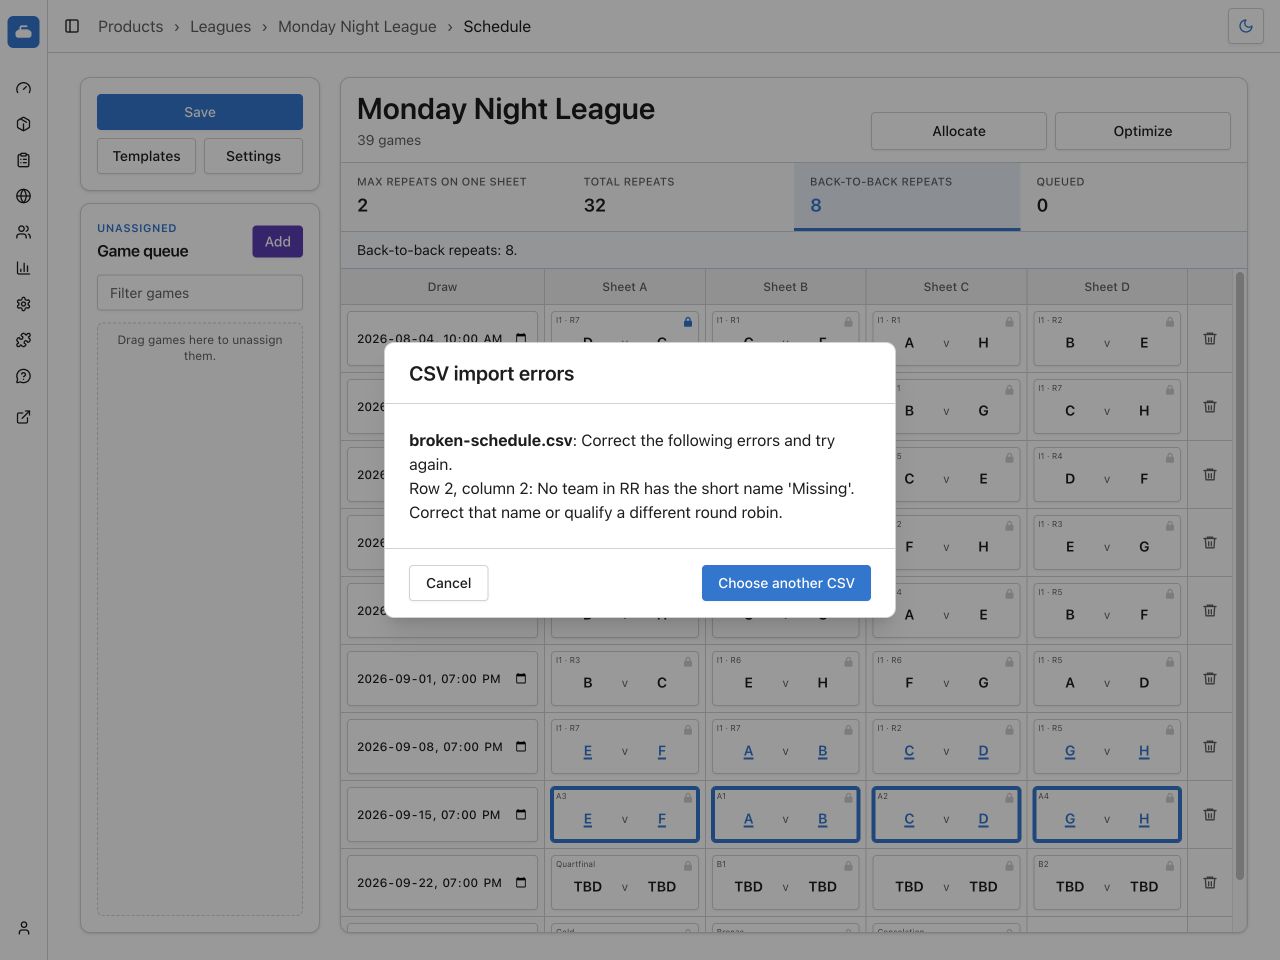Toggle lock on Sheet B game E v H
Viewport: 1280px width, 960px height.
coord(848,662)
